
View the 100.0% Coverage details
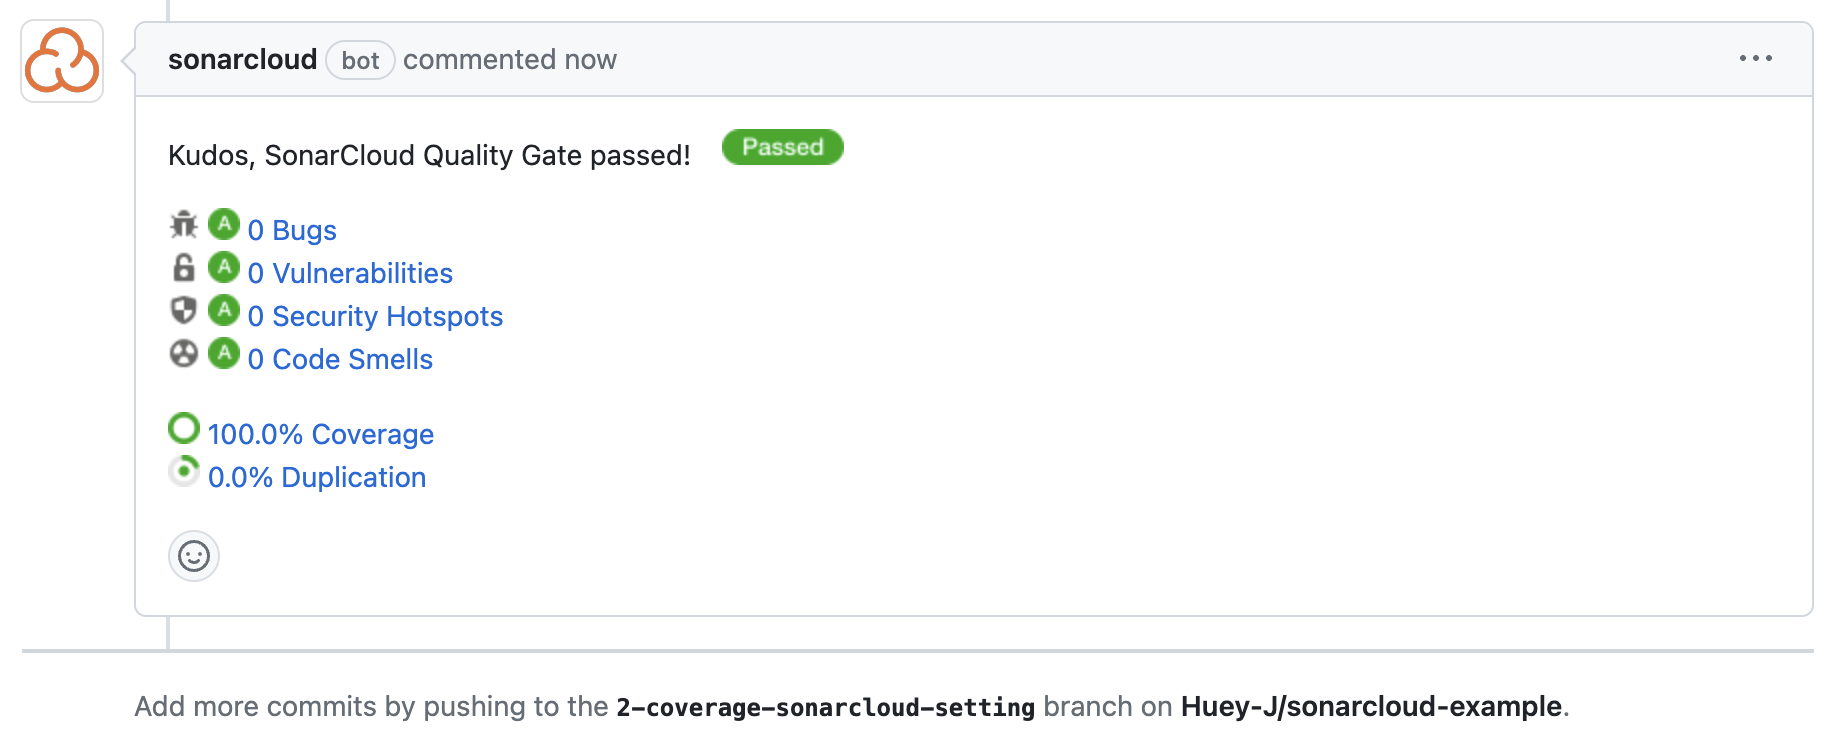(x=320, y=434)
